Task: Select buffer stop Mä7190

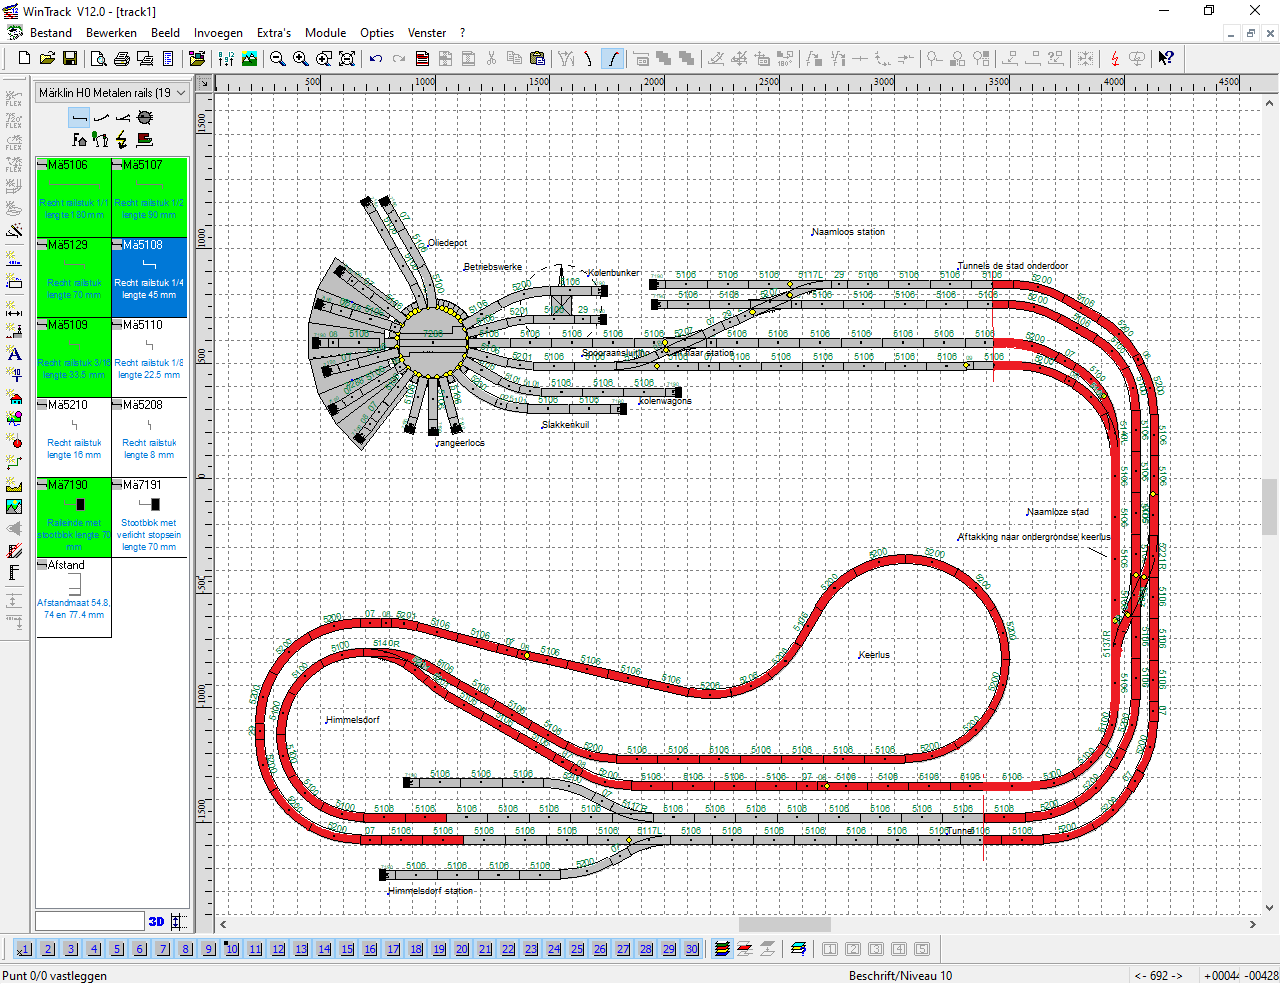Action: tap(74, 517)
